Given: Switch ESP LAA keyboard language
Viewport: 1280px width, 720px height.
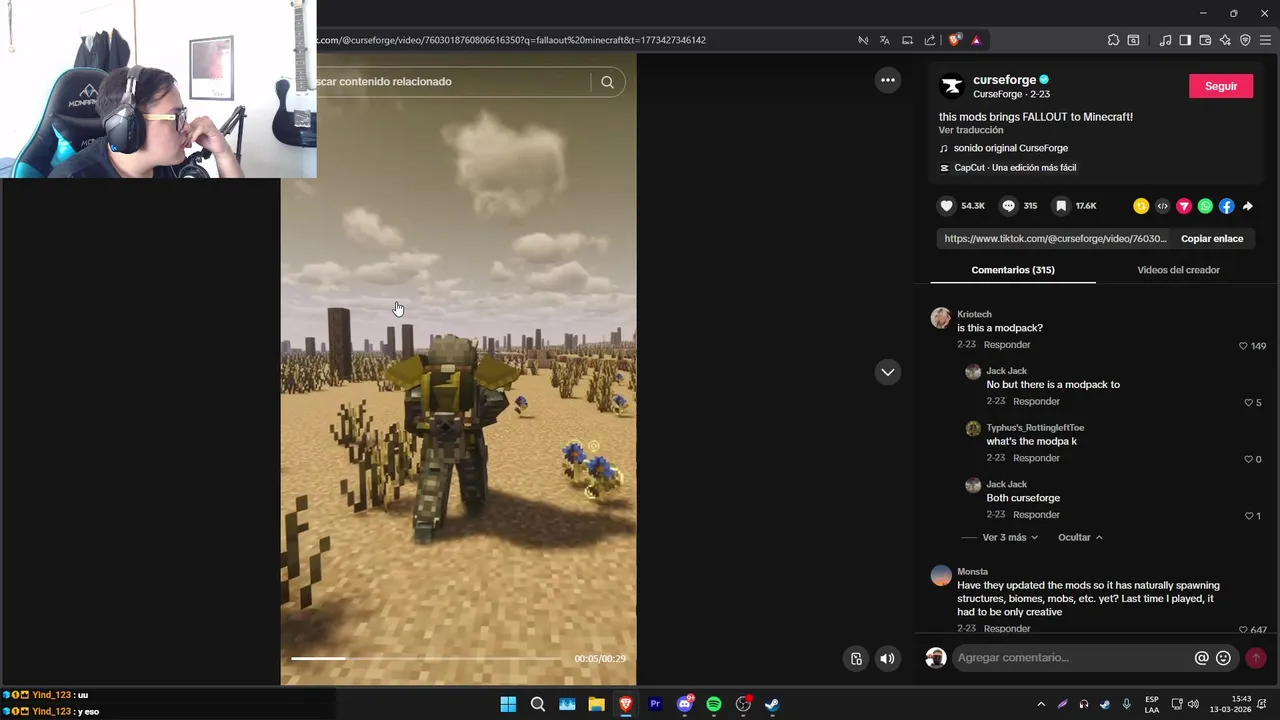Looking at the screenshot, I should 1152,704.
